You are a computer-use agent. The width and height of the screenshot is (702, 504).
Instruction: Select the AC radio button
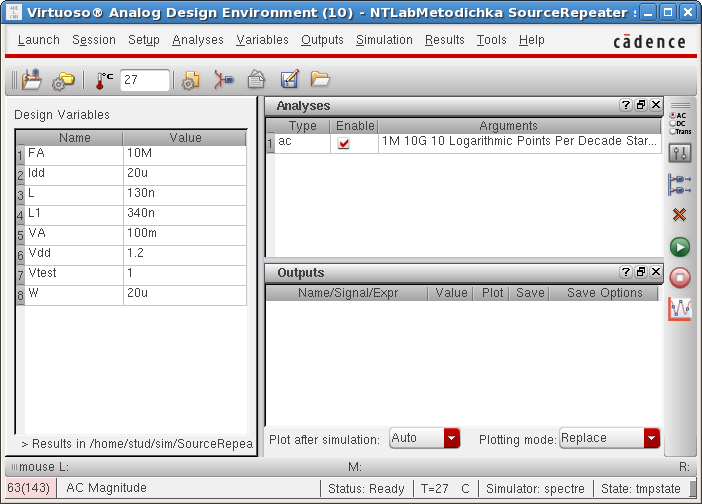(x=672, y=115)
